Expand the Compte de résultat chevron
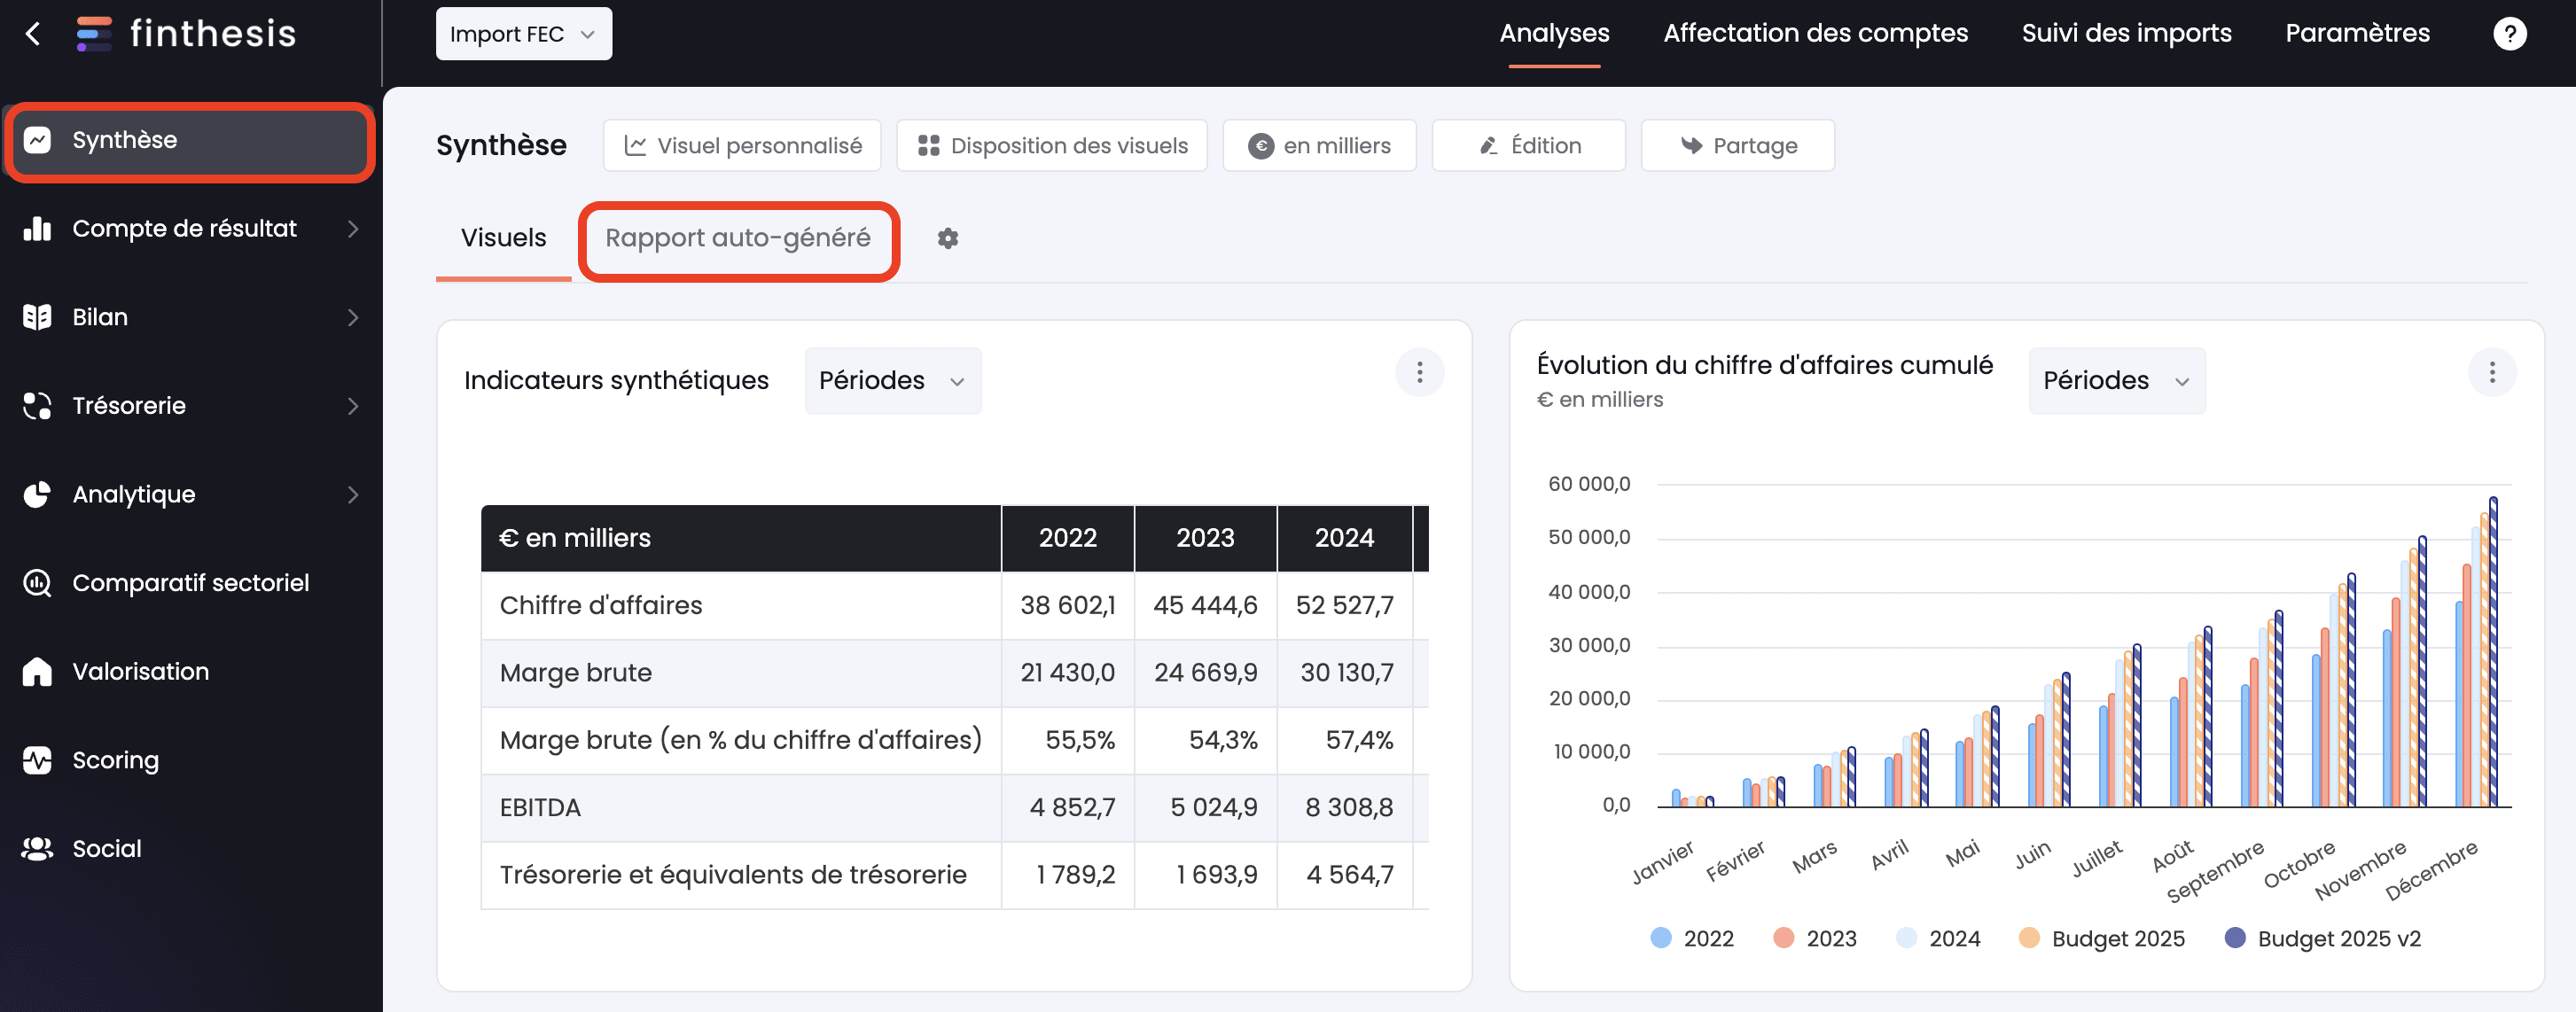Screen dimensions: 2576x1012 point(353,229)
